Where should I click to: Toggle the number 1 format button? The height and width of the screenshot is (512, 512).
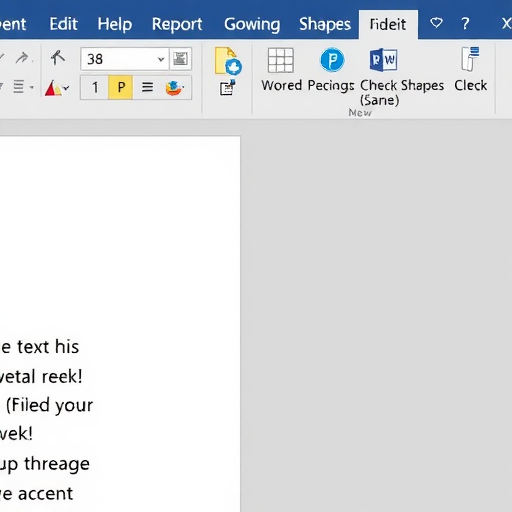tap(95, 87)
